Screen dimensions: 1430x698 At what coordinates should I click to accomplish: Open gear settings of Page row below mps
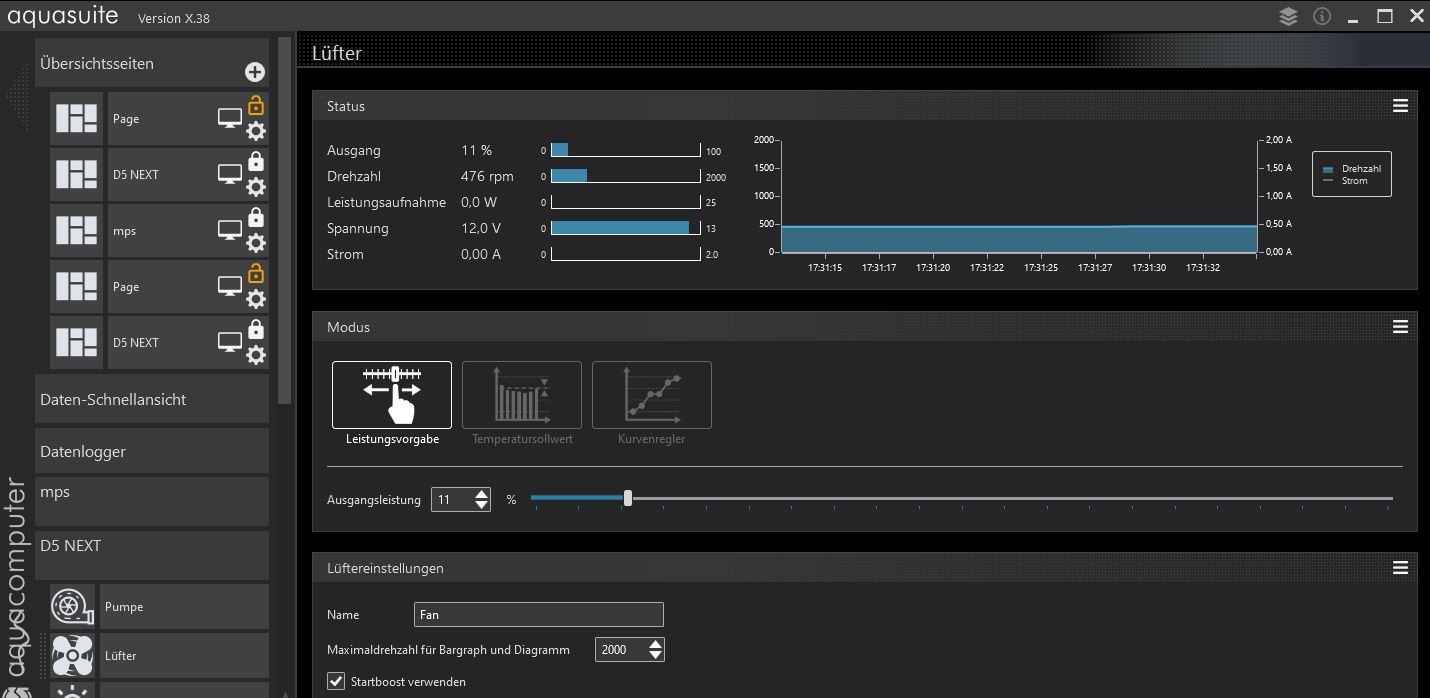tap(256, 298)
